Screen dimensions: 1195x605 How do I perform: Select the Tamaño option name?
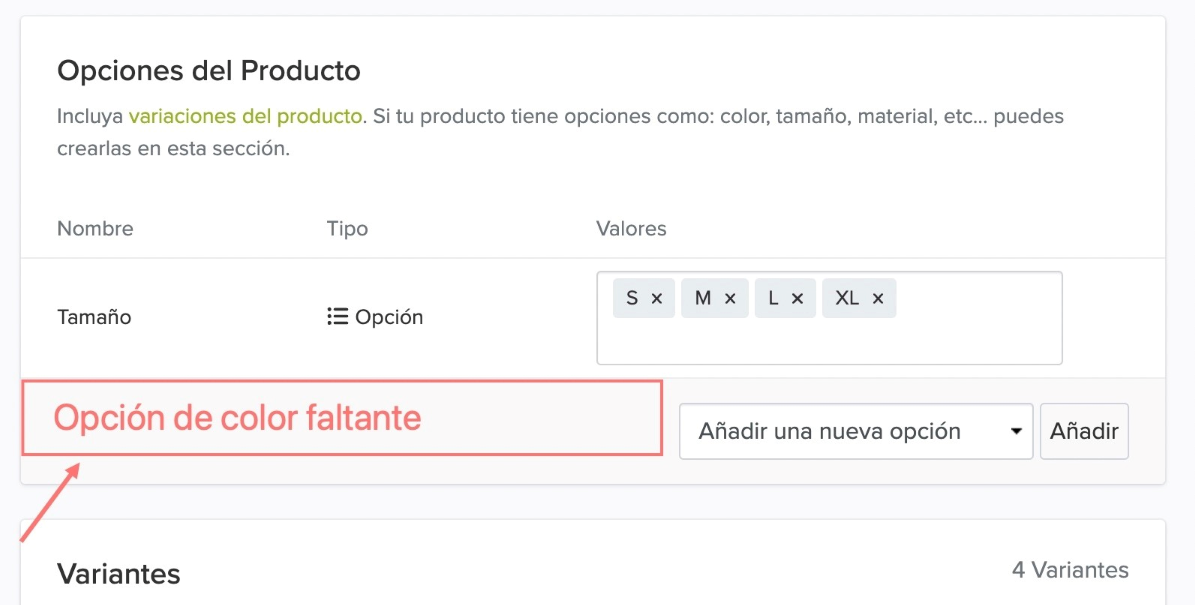pos(94,317)
